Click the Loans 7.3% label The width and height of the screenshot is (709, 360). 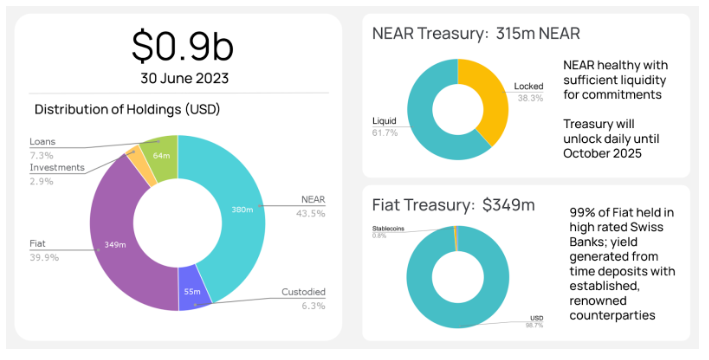pos(42,148)
